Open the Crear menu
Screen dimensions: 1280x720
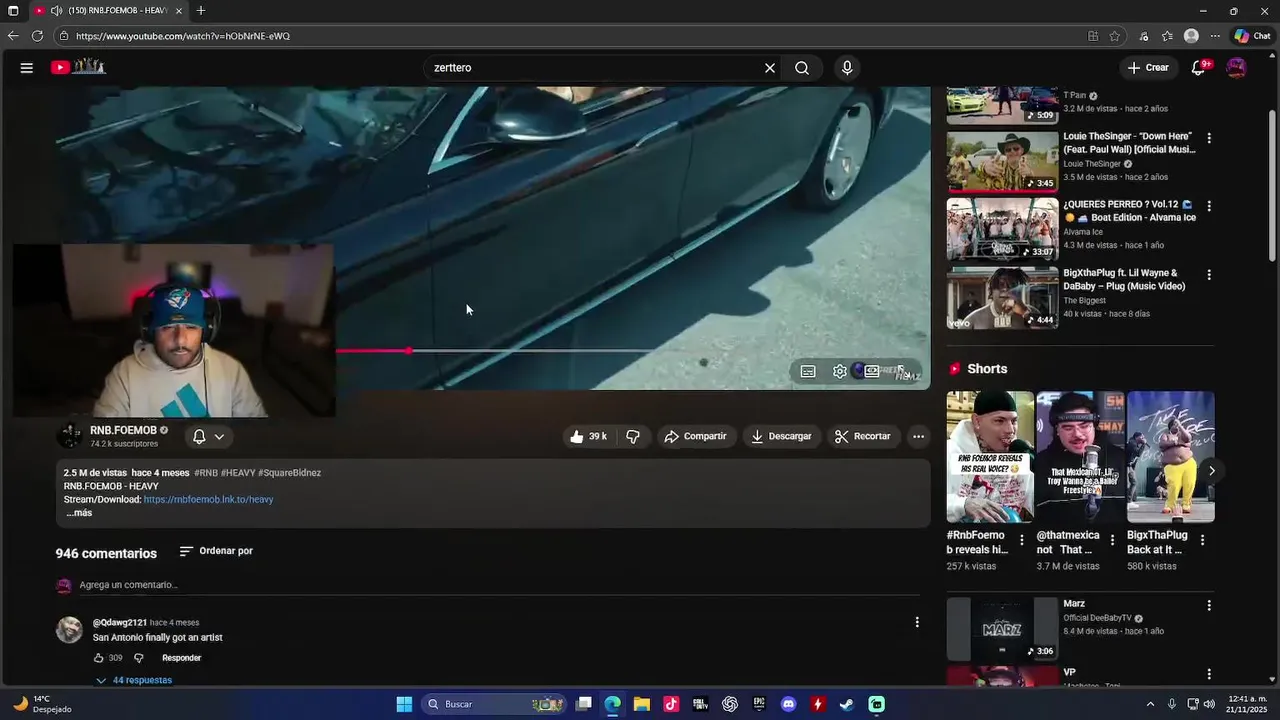1147,68
